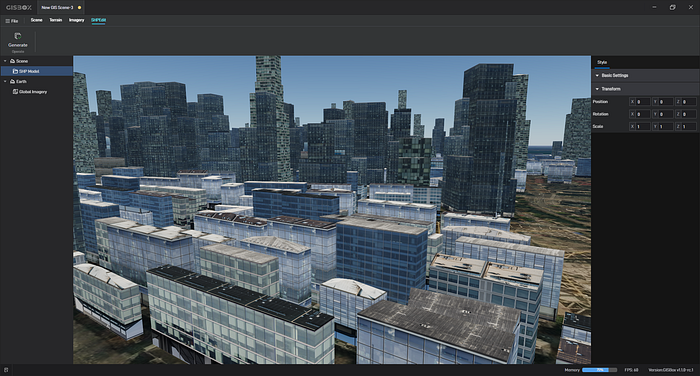Click the Global Imagery layer icon

click(x=15, y=92)
